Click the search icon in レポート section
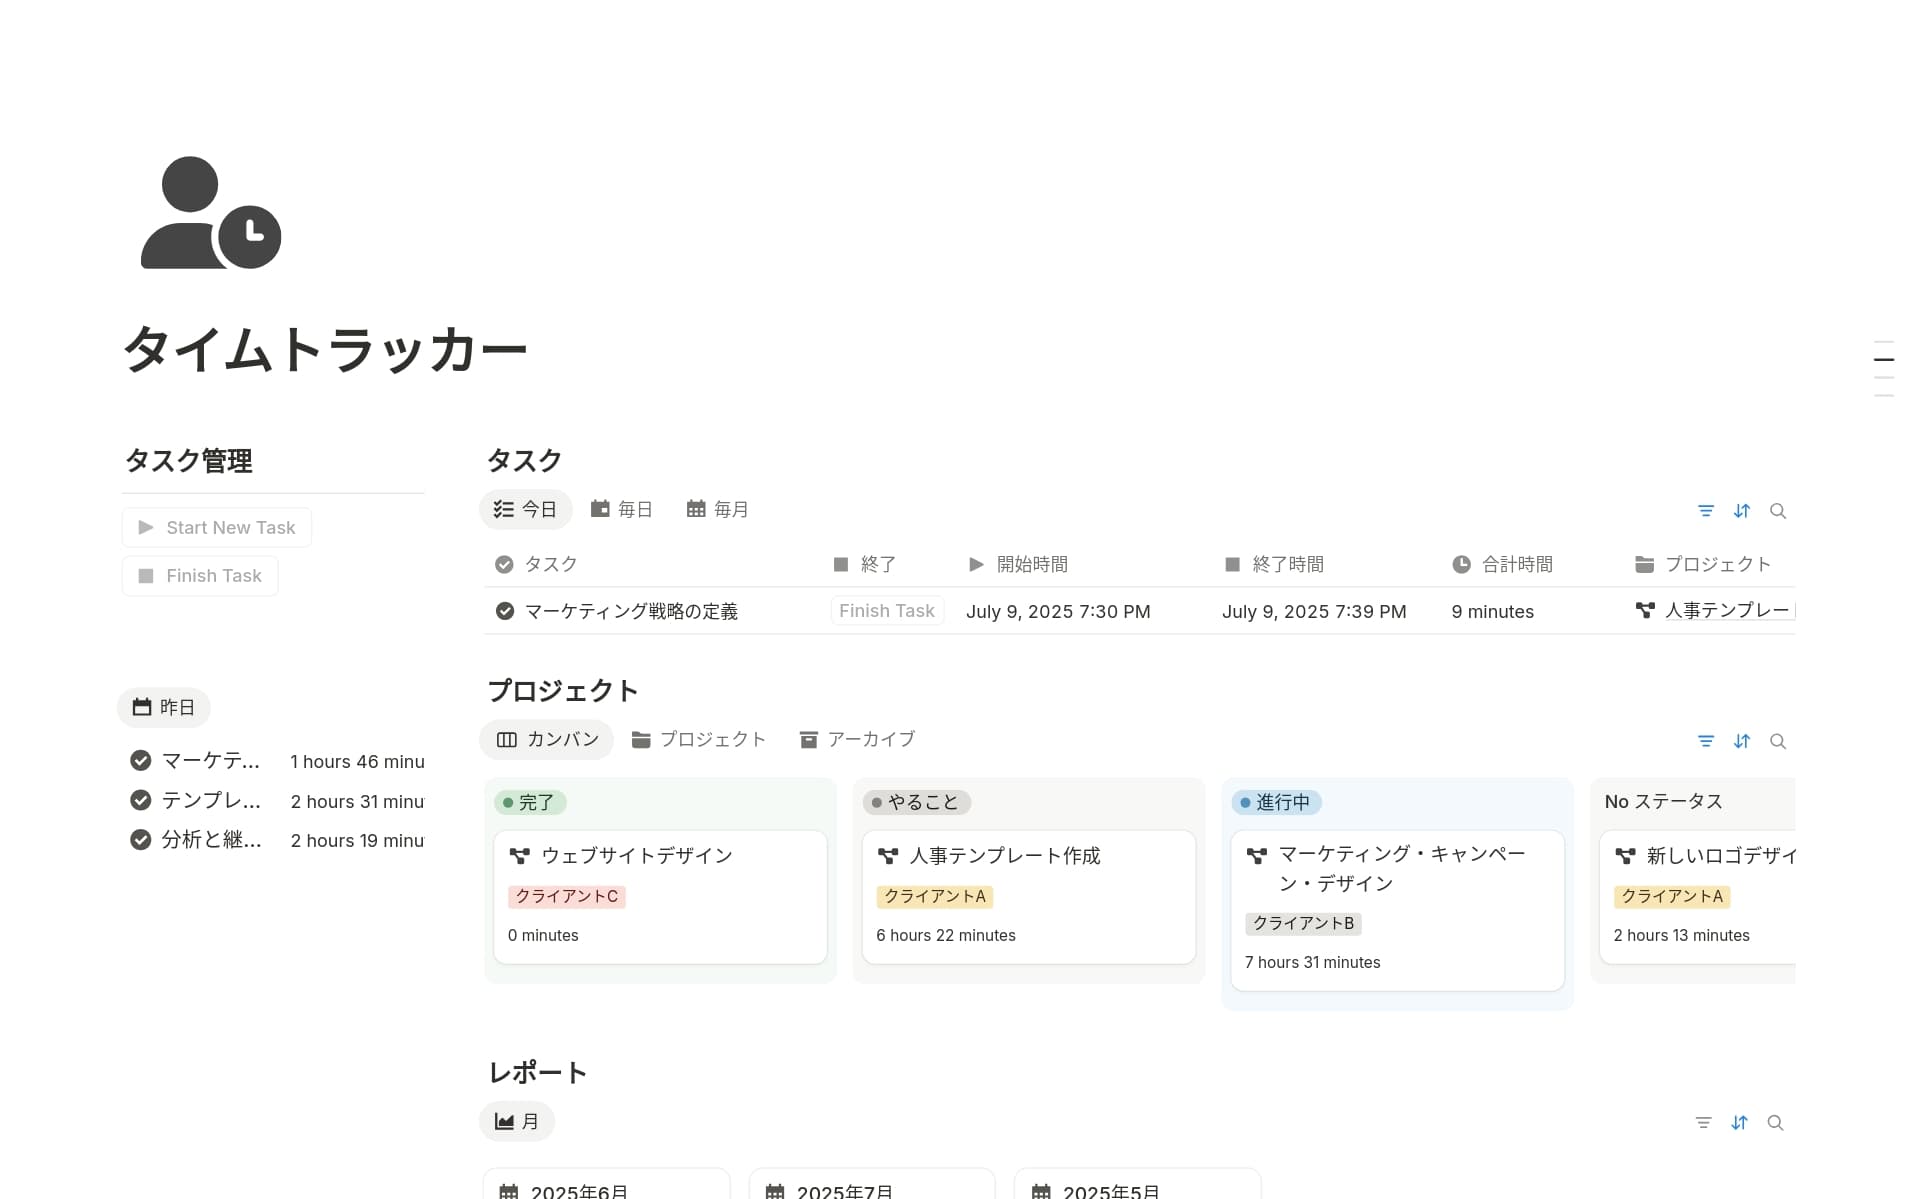This screenshot has height=1199, width=1920. point(1775,1123)
